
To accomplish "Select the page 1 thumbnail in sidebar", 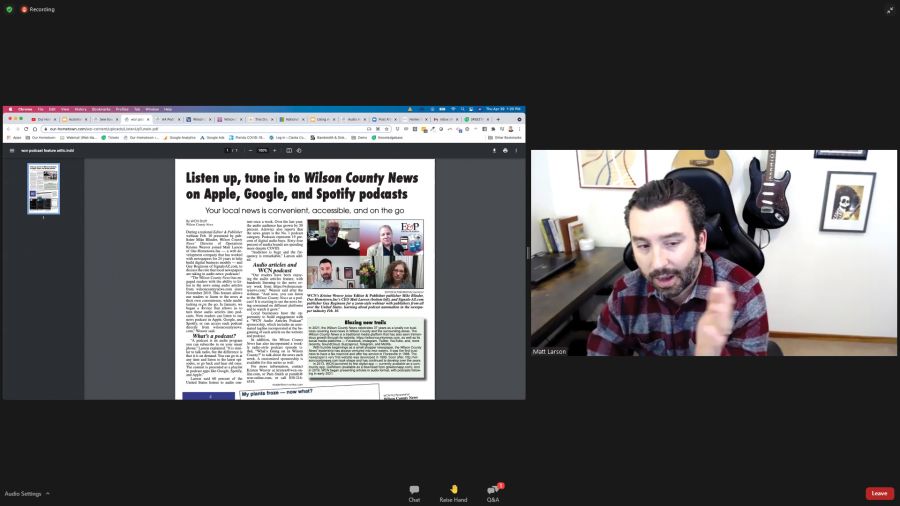I will coord(44,188).
